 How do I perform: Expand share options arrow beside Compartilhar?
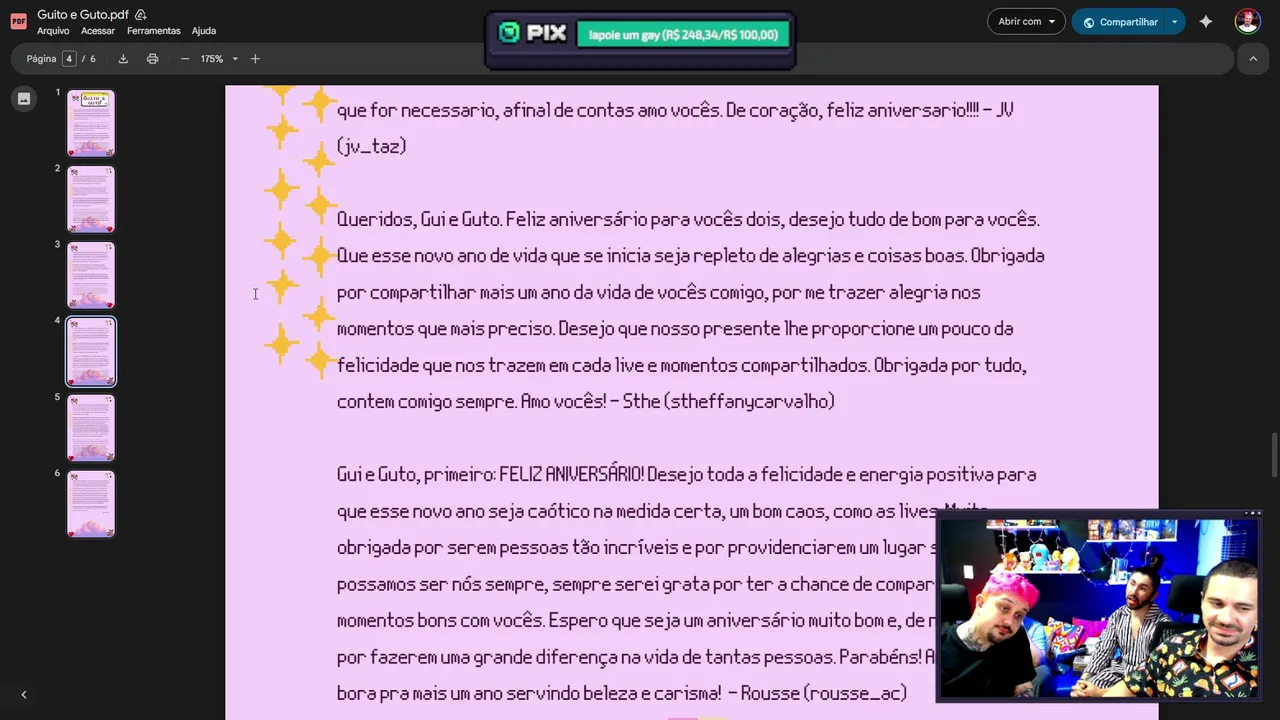1175,22
